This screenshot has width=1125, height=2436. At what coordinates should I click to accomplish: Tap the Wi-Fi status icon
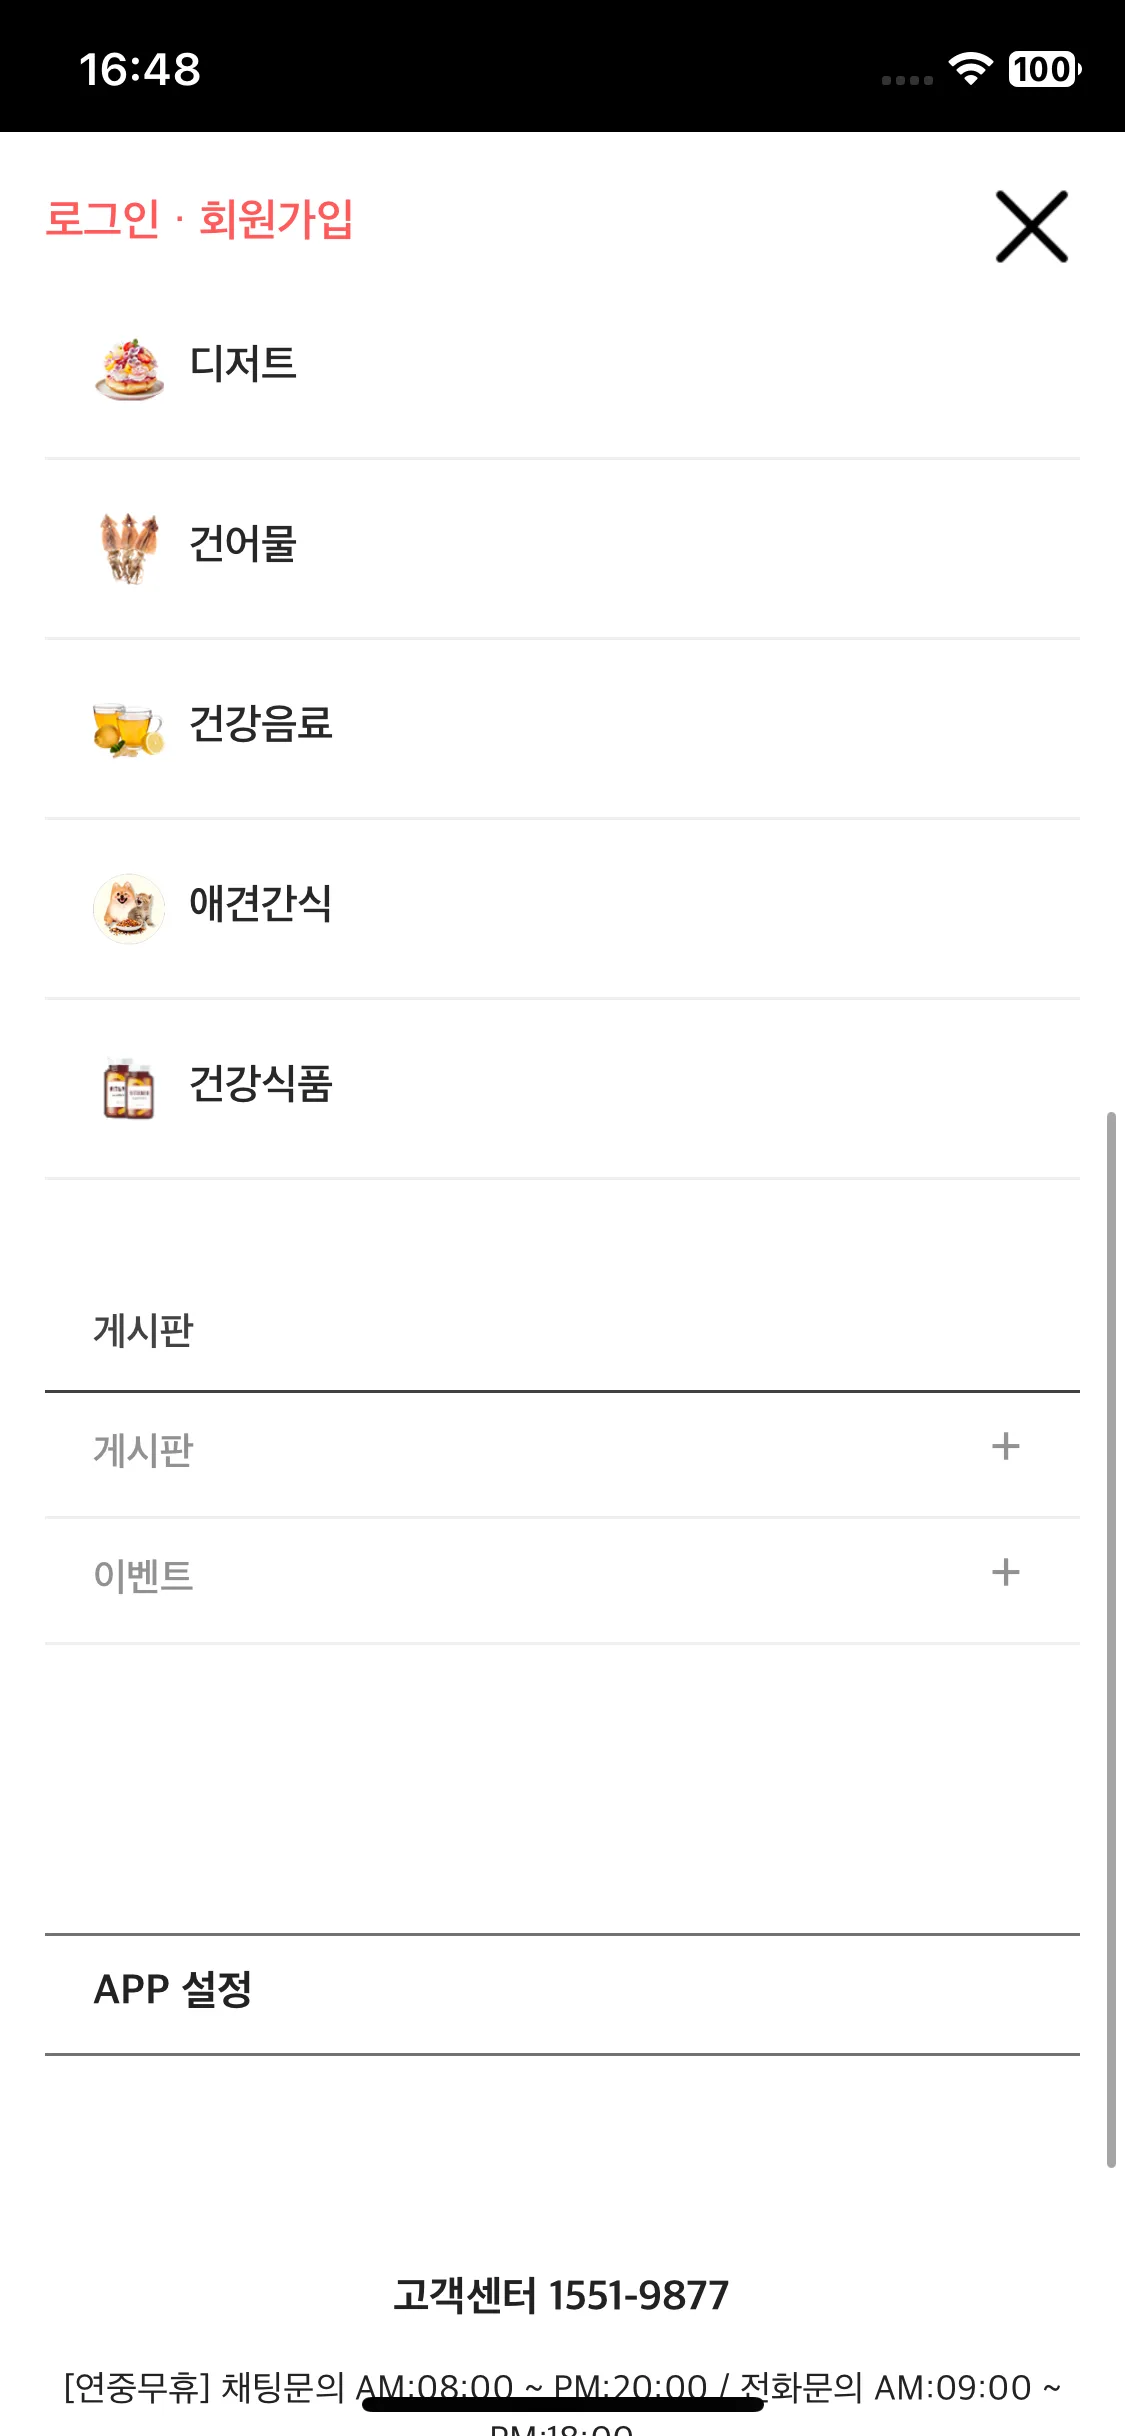(x=970, y=69)
